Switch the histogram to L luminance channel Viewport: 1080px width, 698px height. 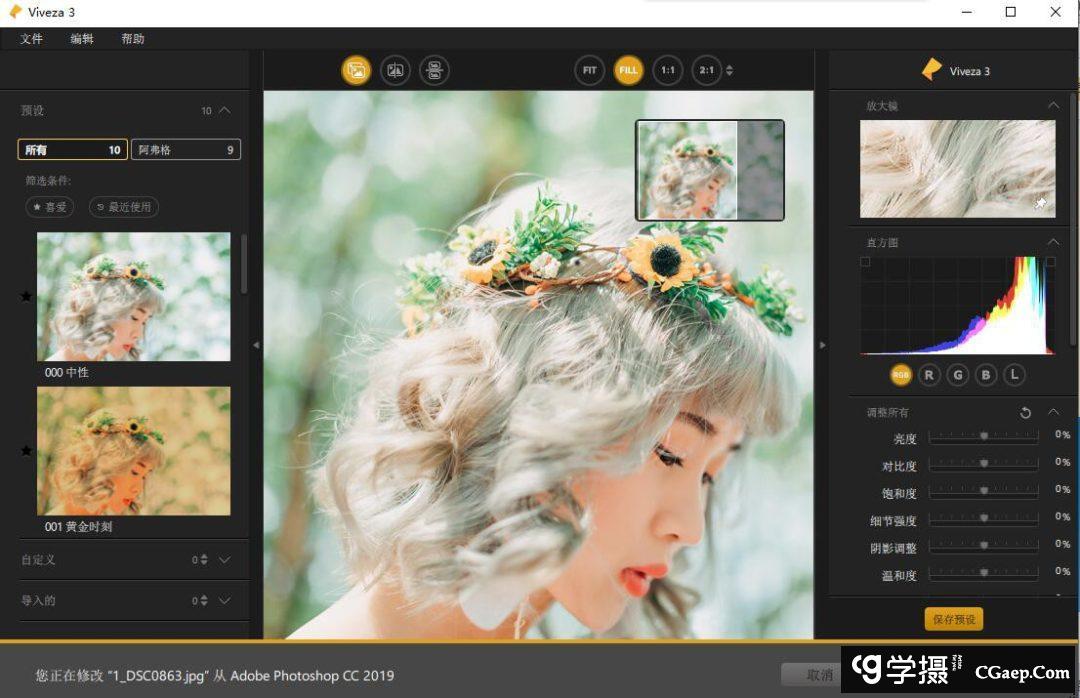pyautogui.click(x=1014, y=375)
